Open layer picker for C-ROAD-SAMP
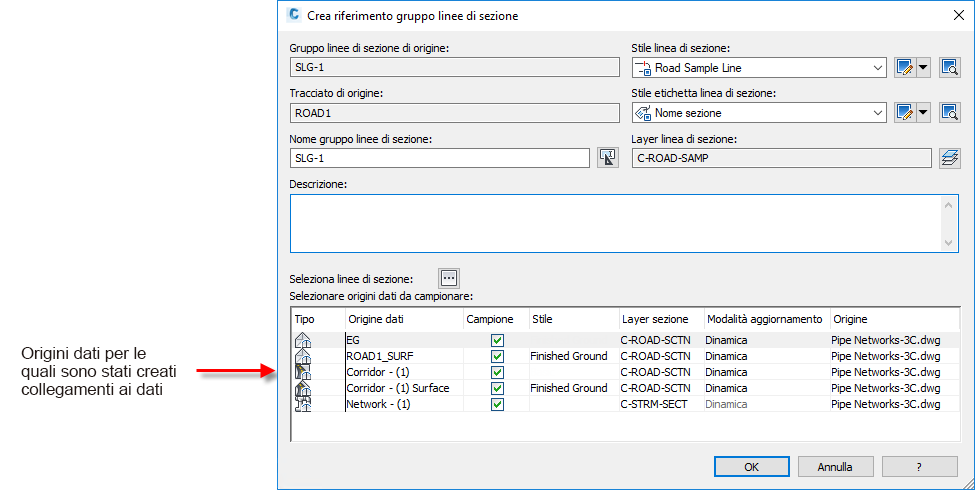The image size is (975, 490). point(949,158)
